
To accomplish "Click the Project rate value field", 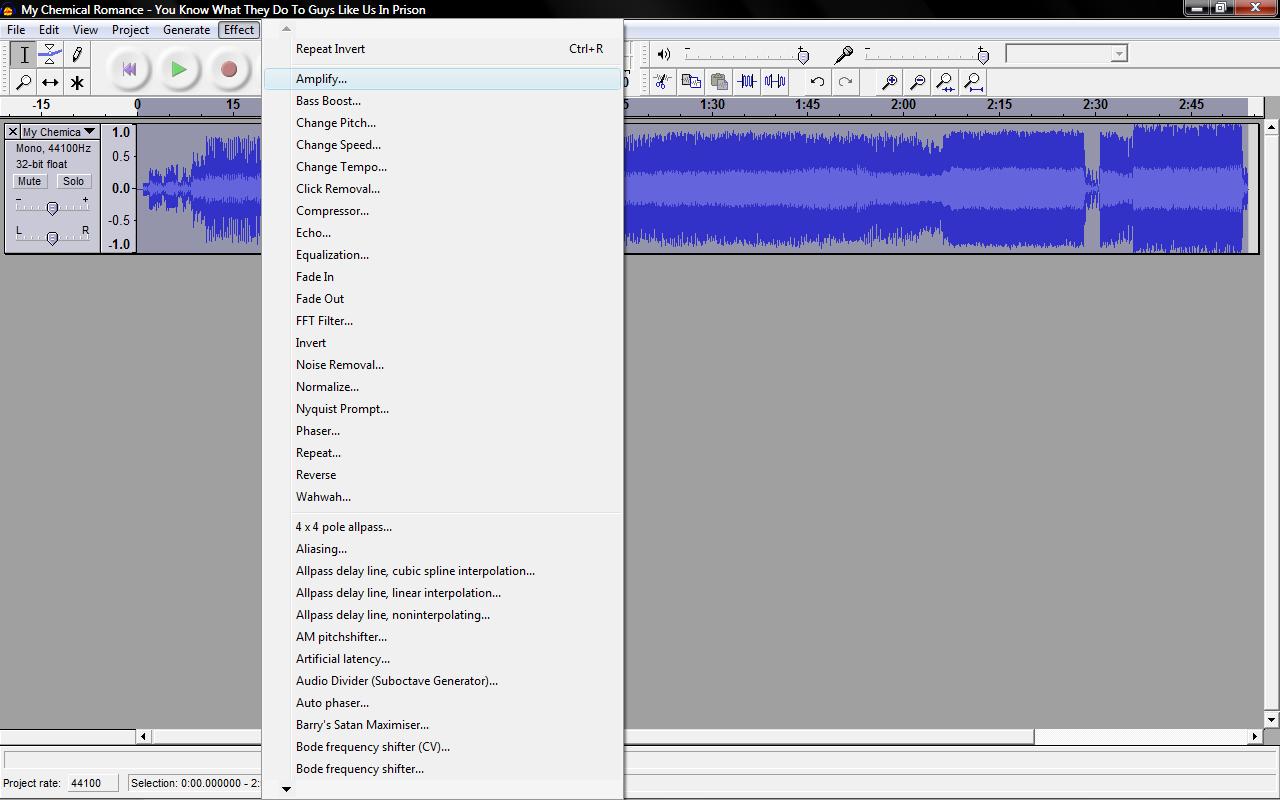I will click(x=92, y=783).
